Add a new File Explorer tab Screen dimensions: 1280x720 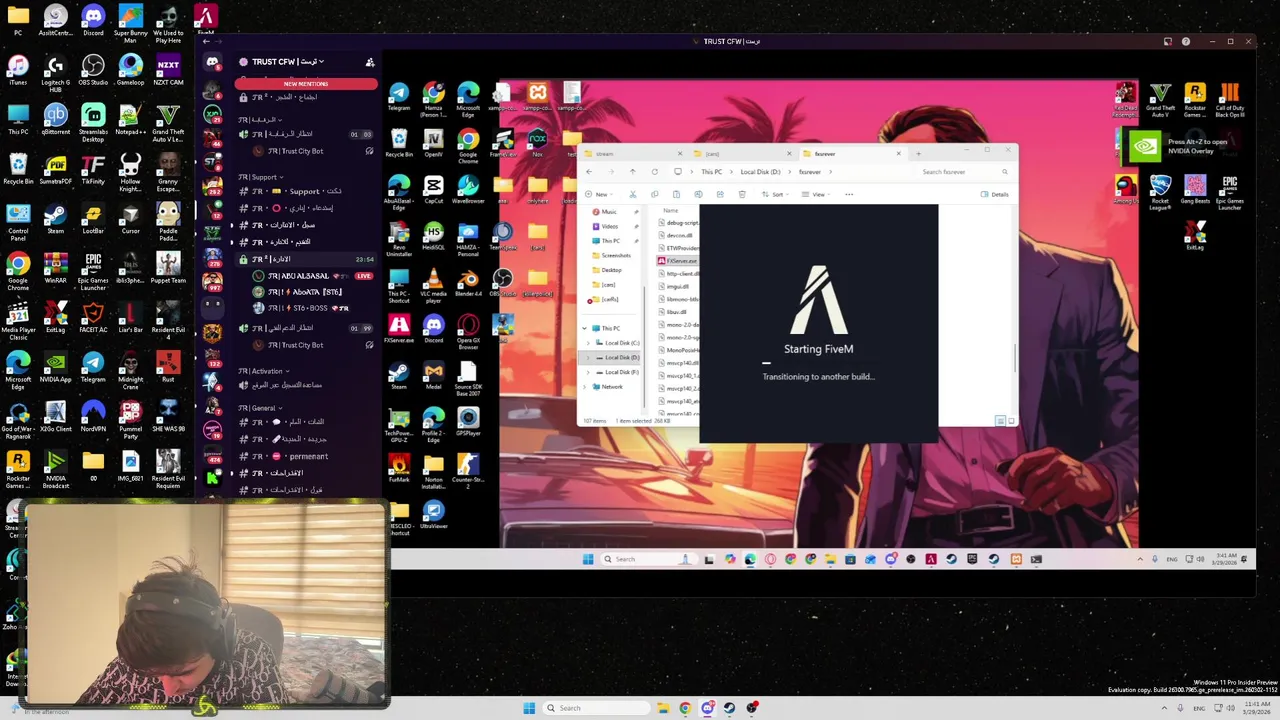[x=918, y=154]
